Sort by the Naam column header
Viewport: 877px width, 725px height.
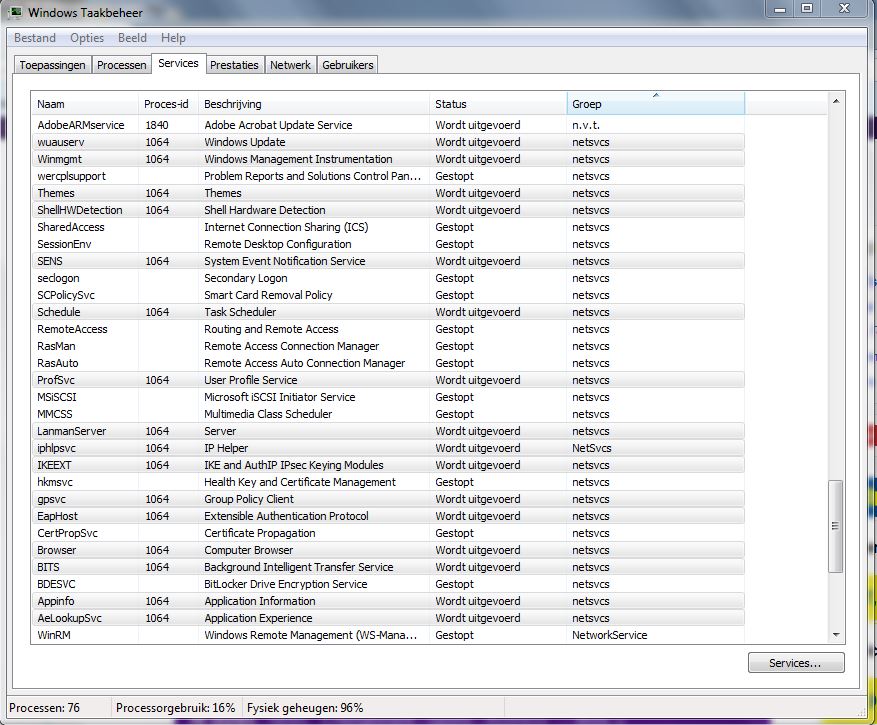click(x=84, y=104)
